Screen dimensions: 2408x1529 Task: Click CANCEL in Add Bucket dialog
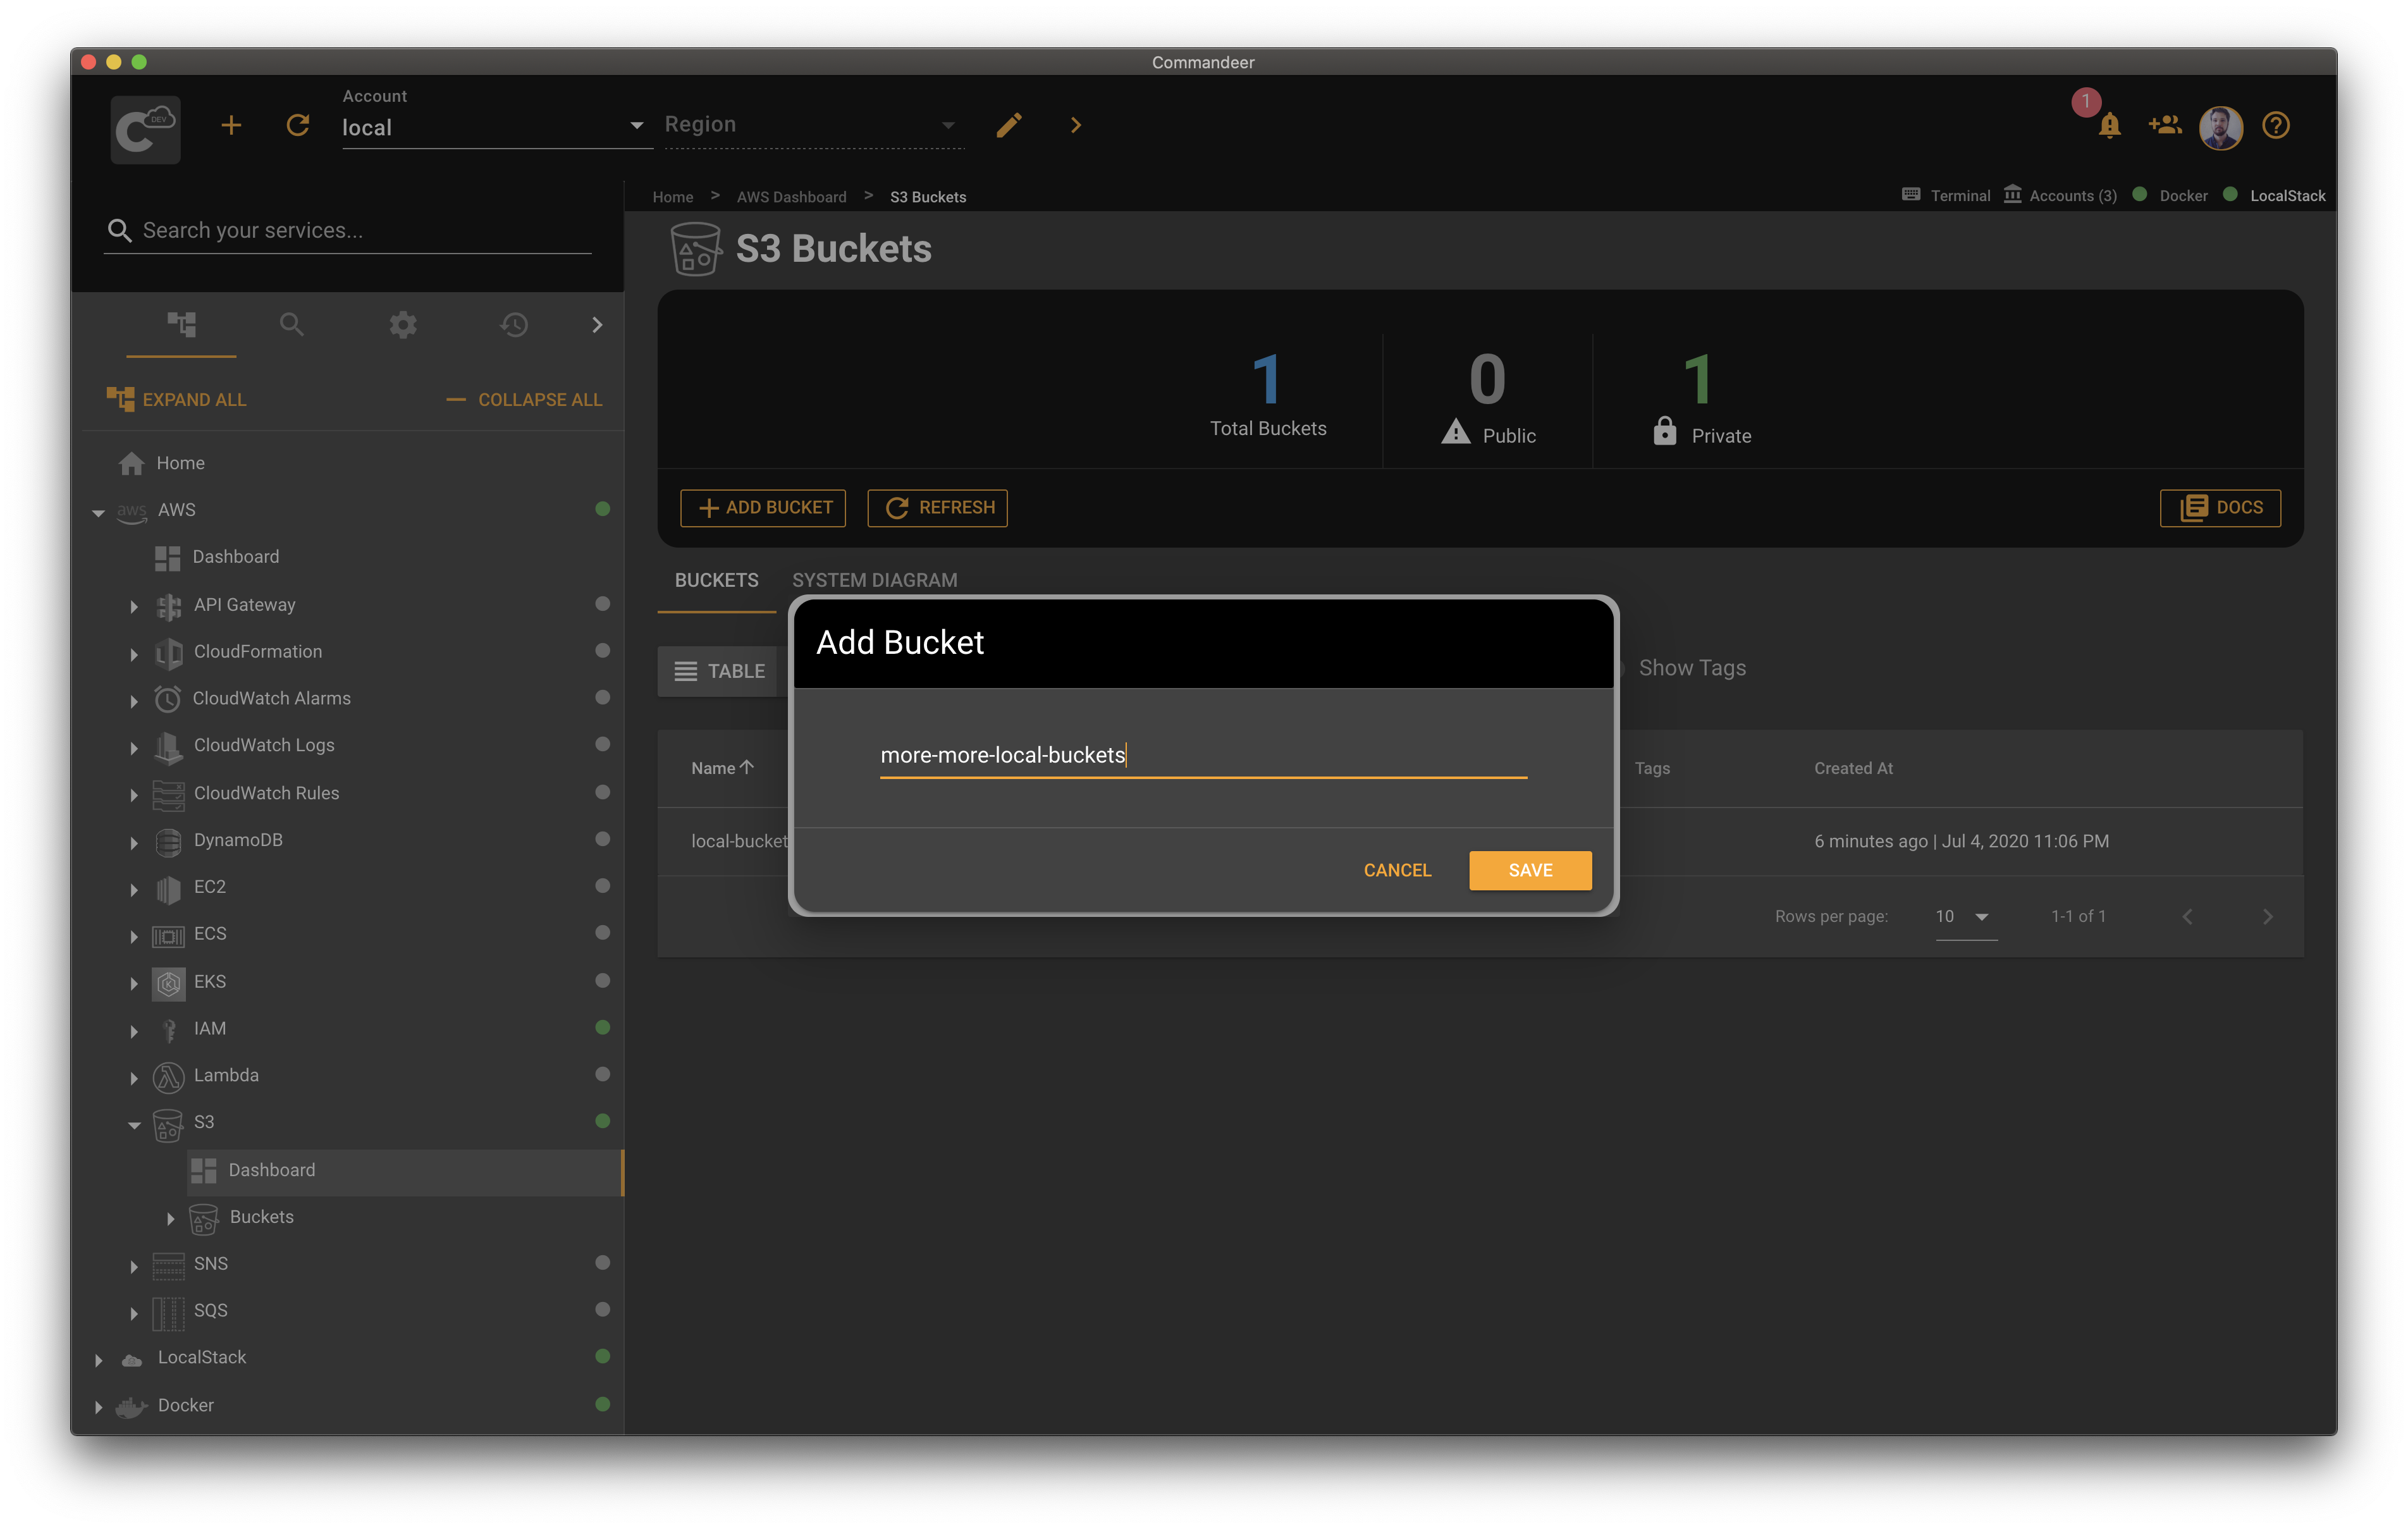pos(1397,869)
